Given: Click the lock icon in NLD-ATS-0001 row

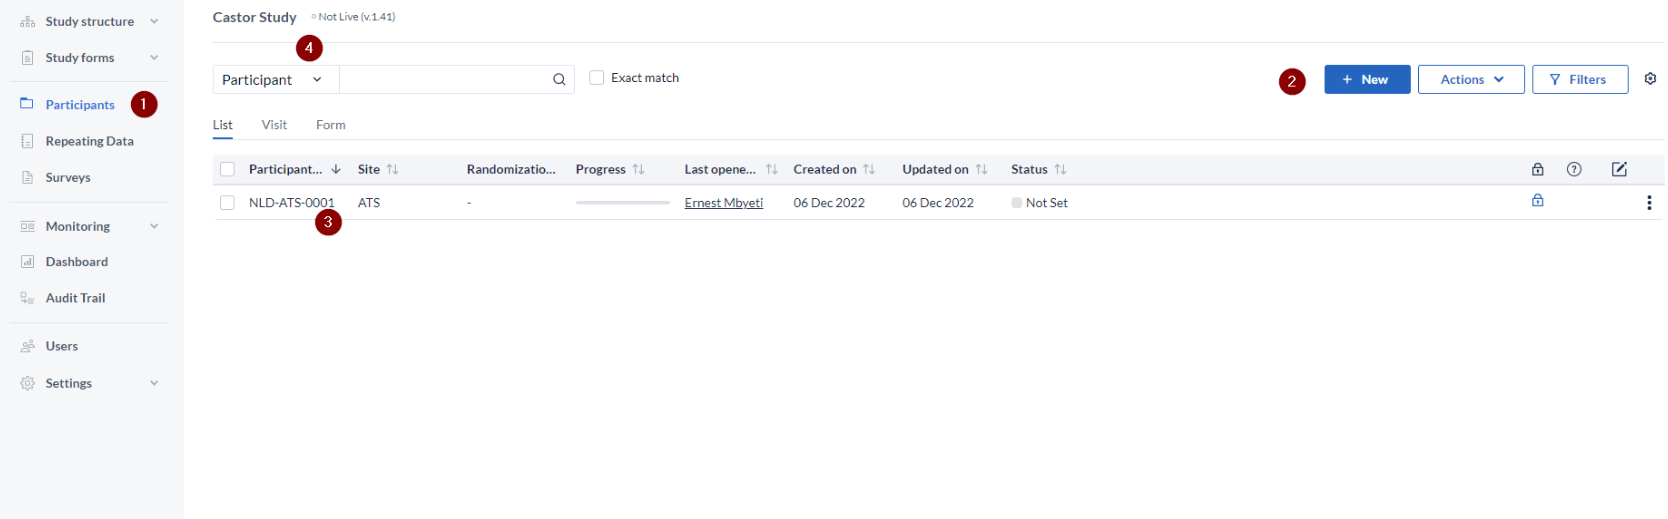Looking at the screenshot, I should (x=1537, y=201).
